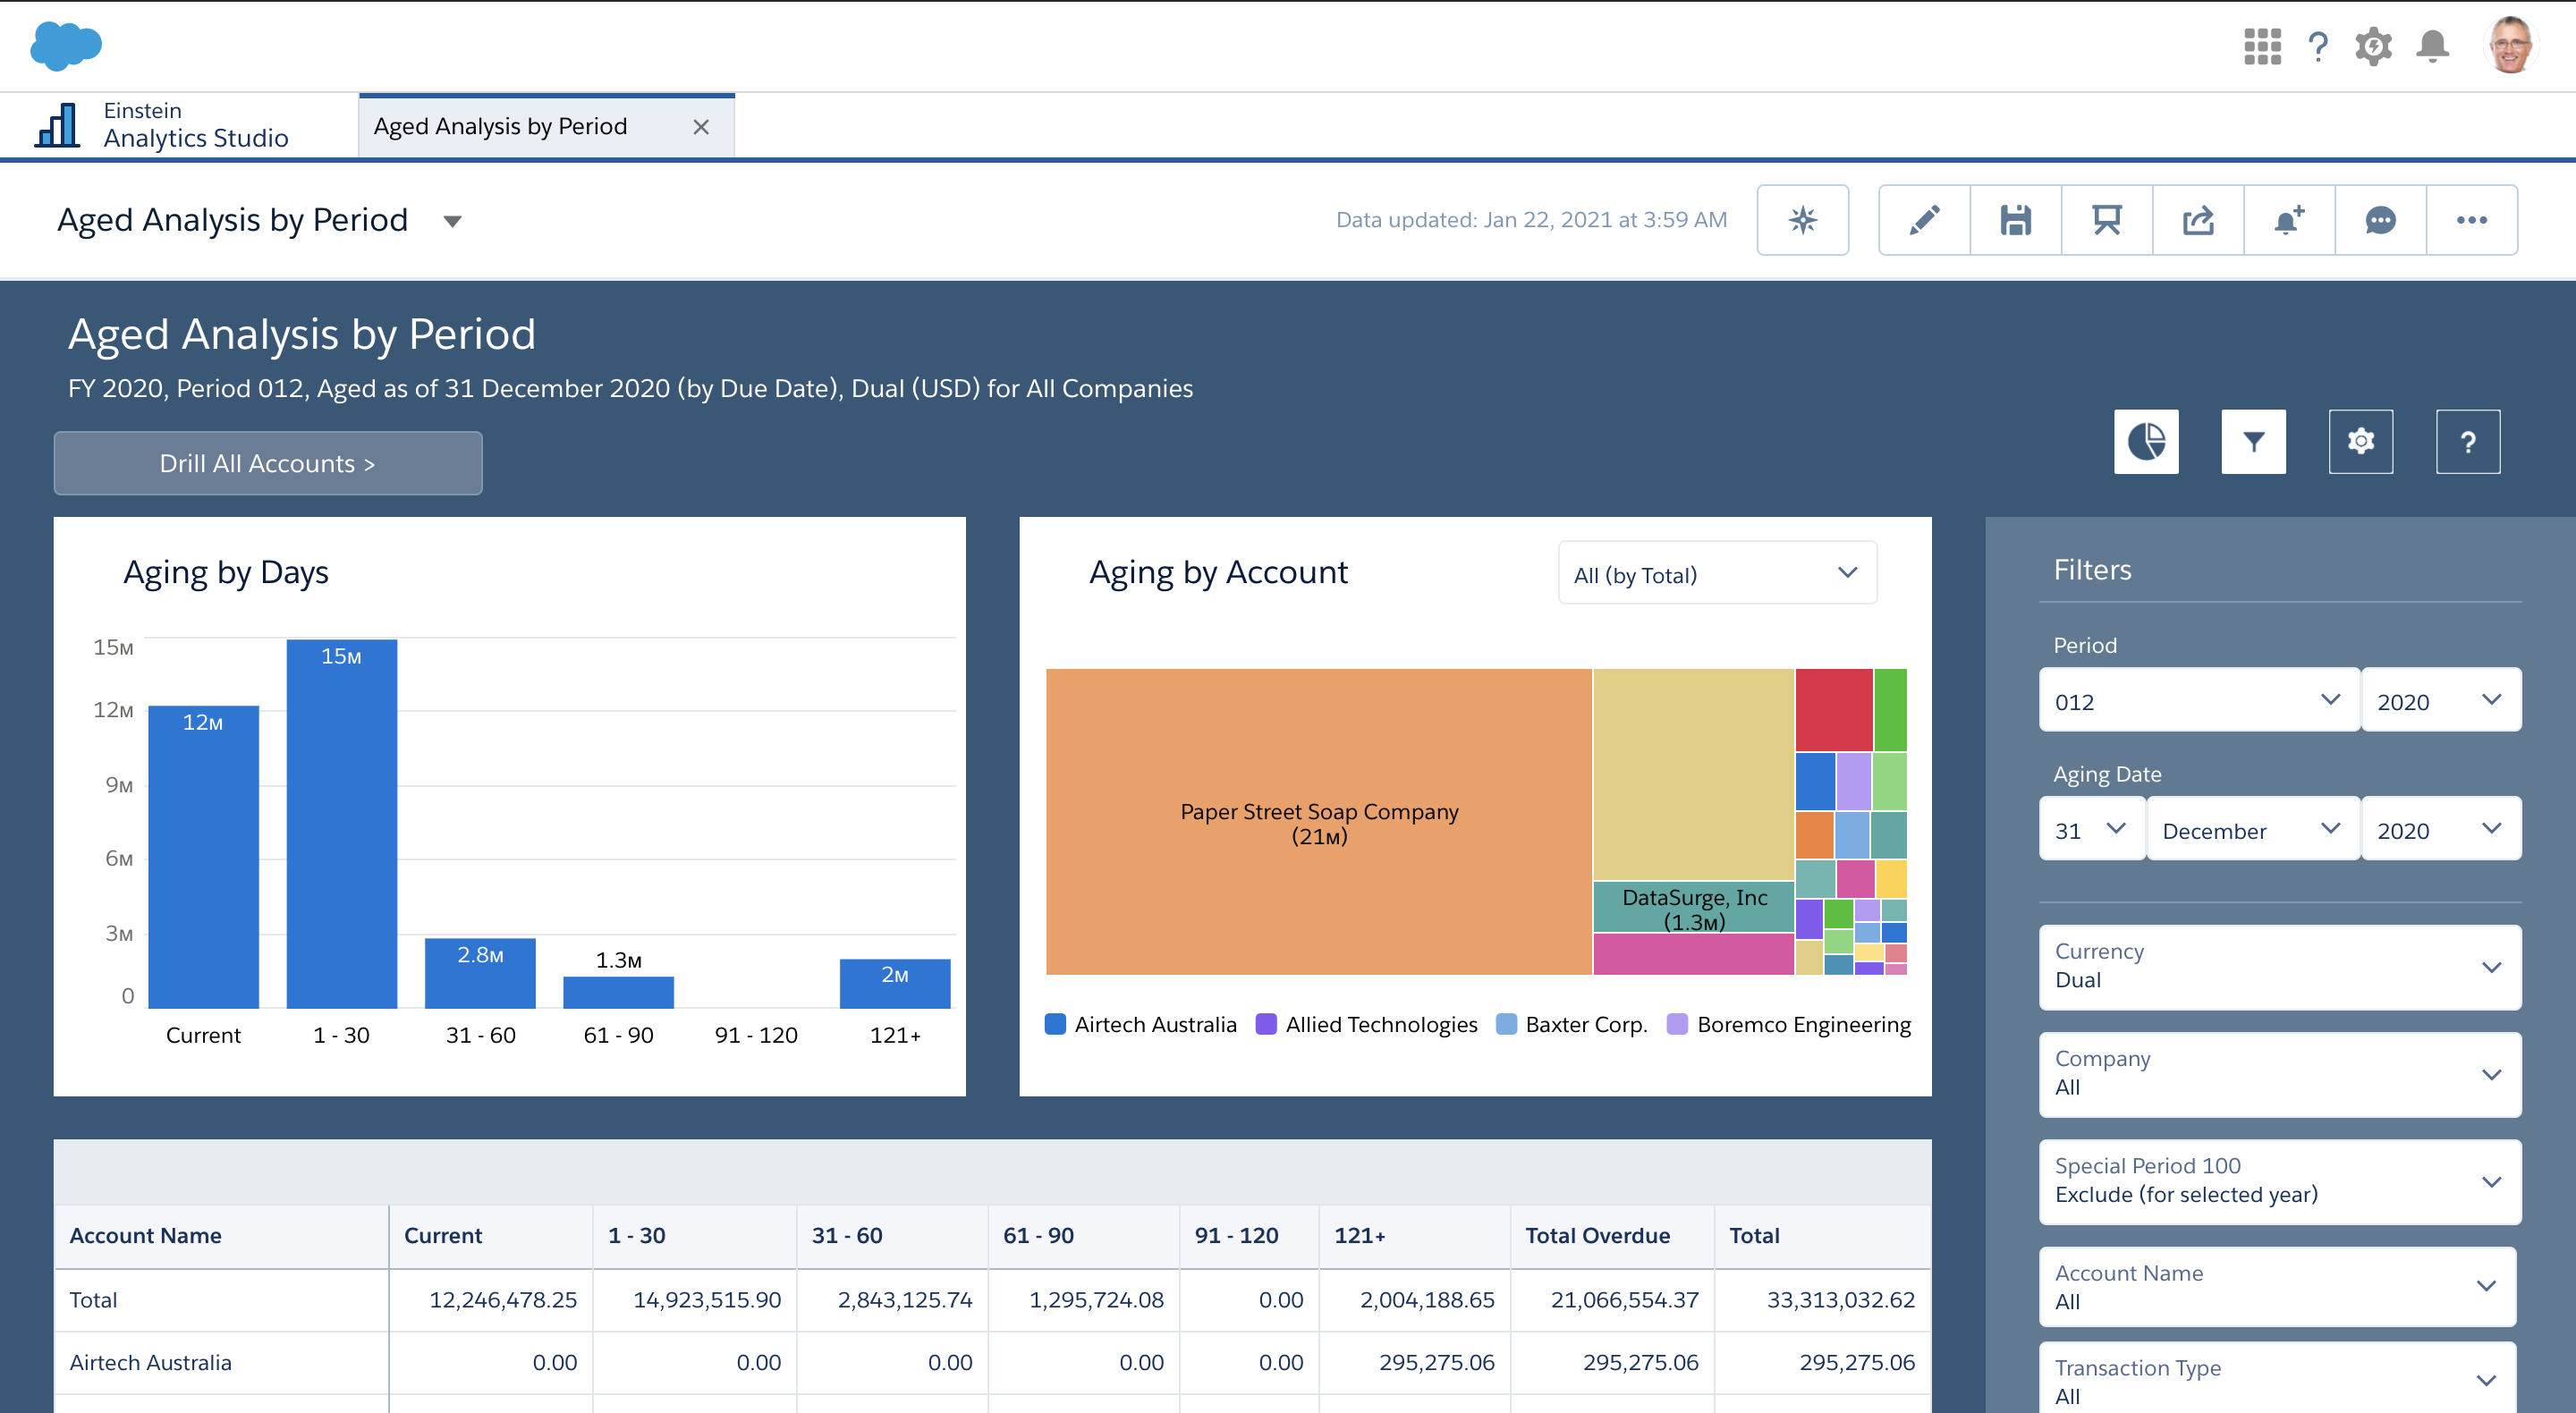Toggle the Special Period 100 expander
Viewport: 2576px width, 1413px height.
[2491, 1180]
